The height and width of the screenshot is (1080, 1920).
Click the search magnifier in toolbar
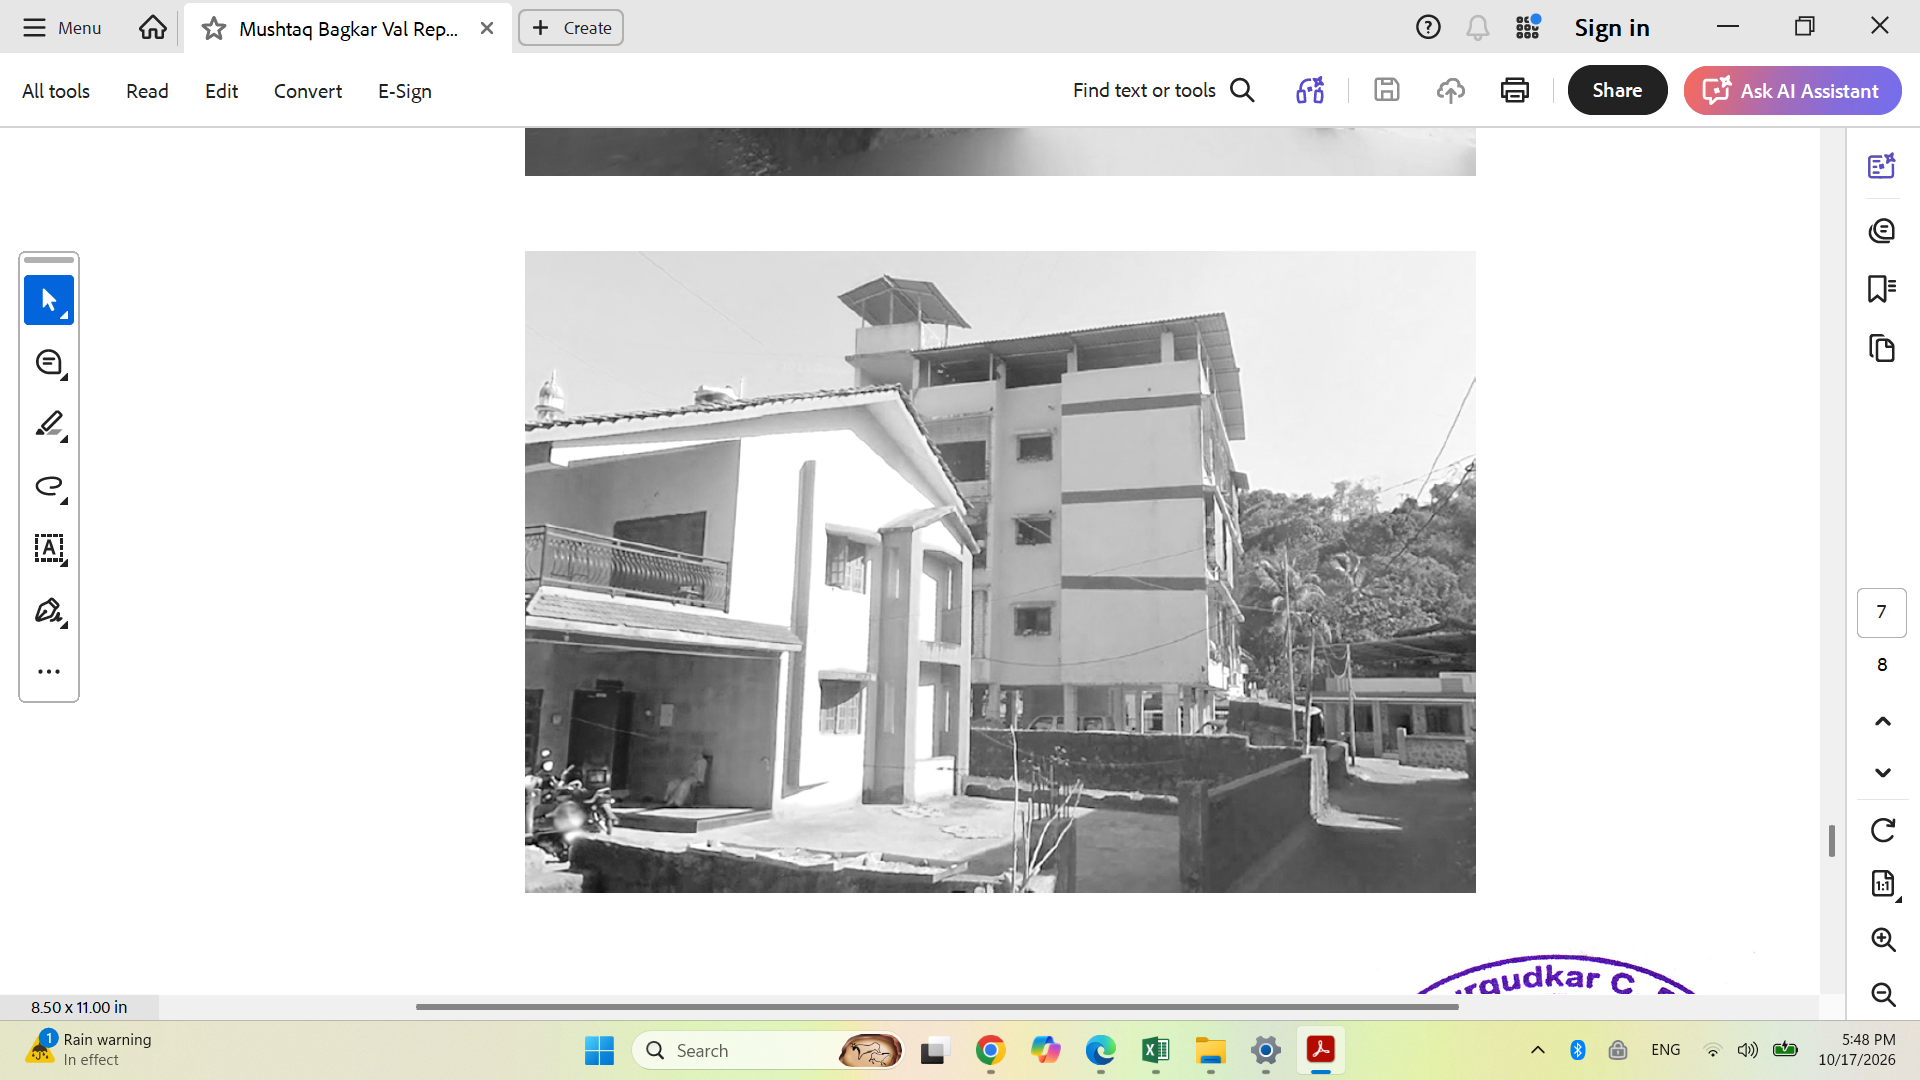click(1242, 91)
